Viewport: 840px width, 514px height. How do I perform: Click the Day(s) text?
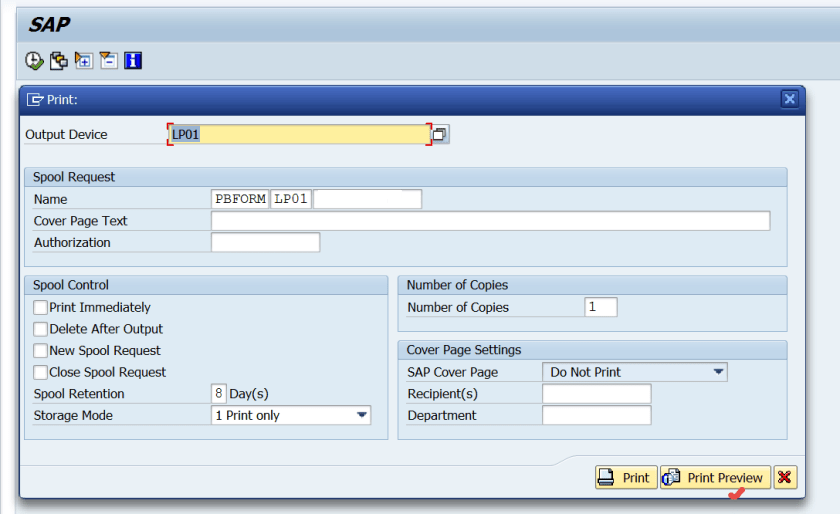[249, 394]
